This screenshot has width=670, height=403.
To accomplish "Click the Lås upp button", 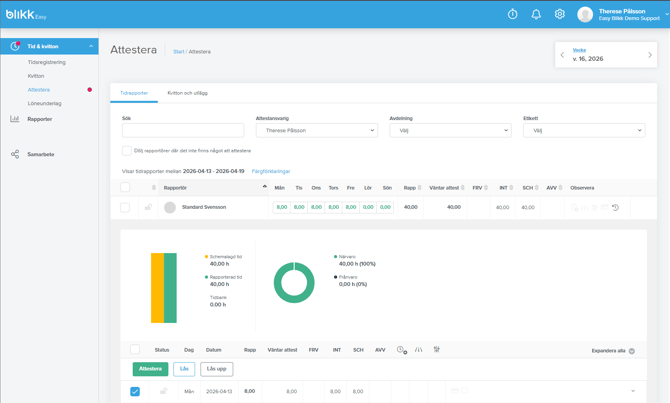I will coord(216,369).
